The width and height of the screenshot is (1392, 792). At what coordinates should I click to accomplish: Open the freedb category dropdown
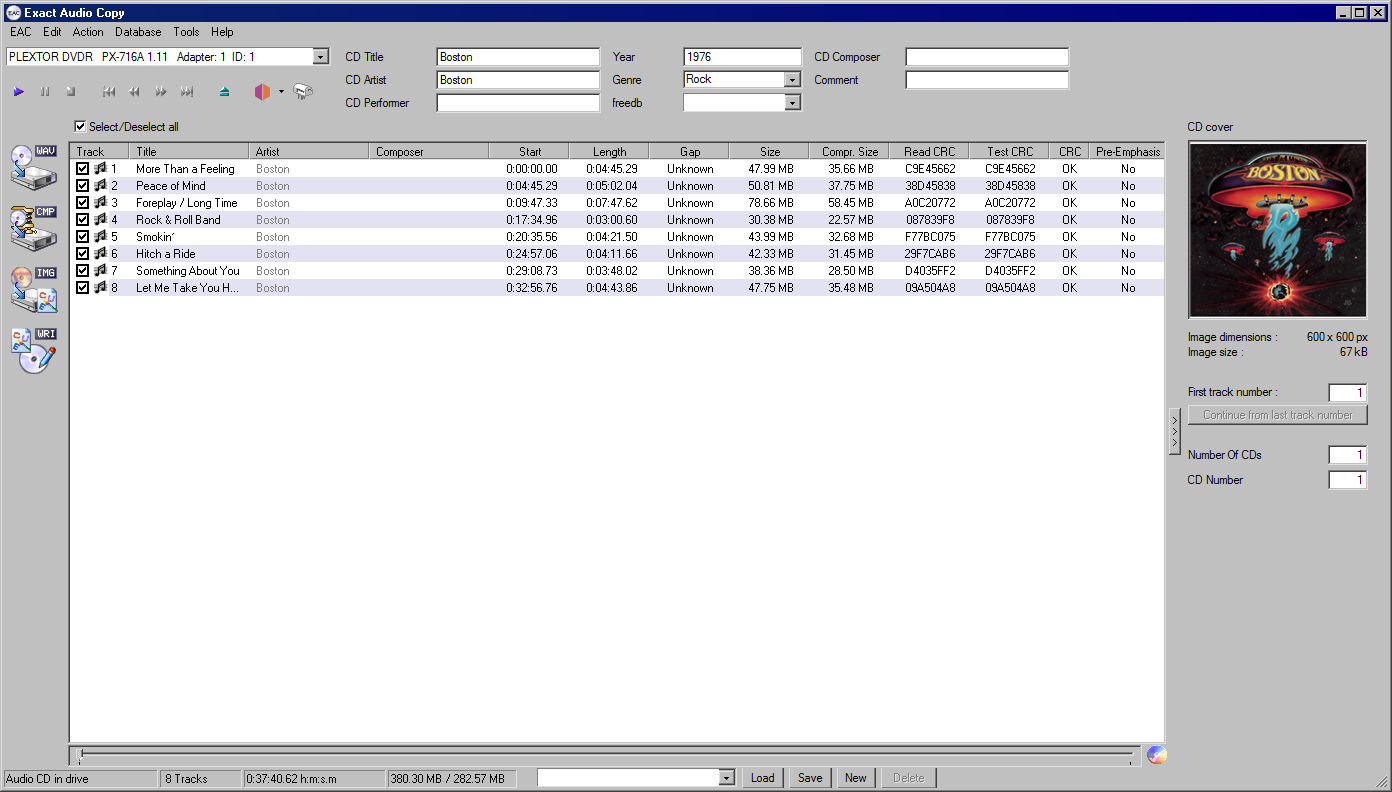pos(792,102)
